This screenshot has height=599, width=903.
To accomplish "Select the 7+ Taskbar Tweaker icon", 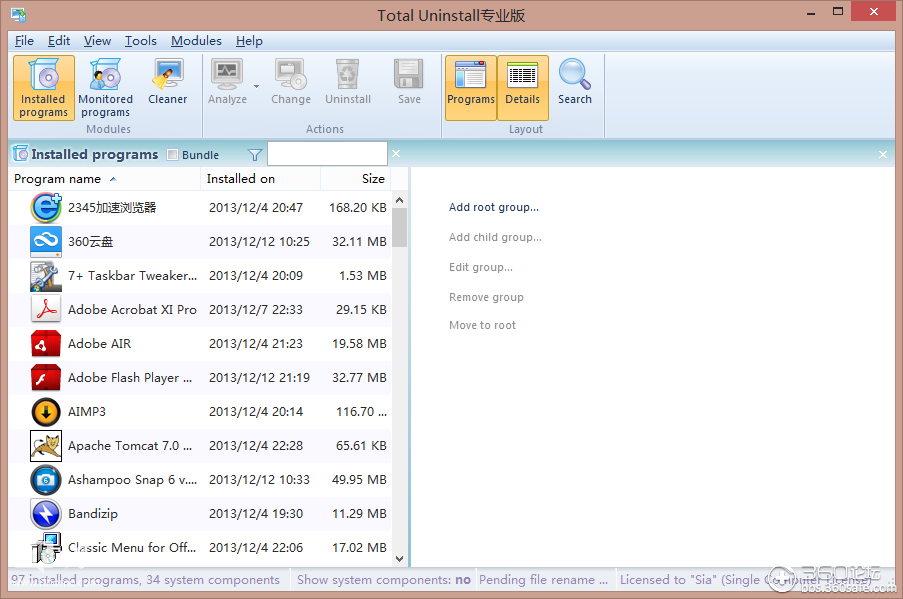I will 46,276.
